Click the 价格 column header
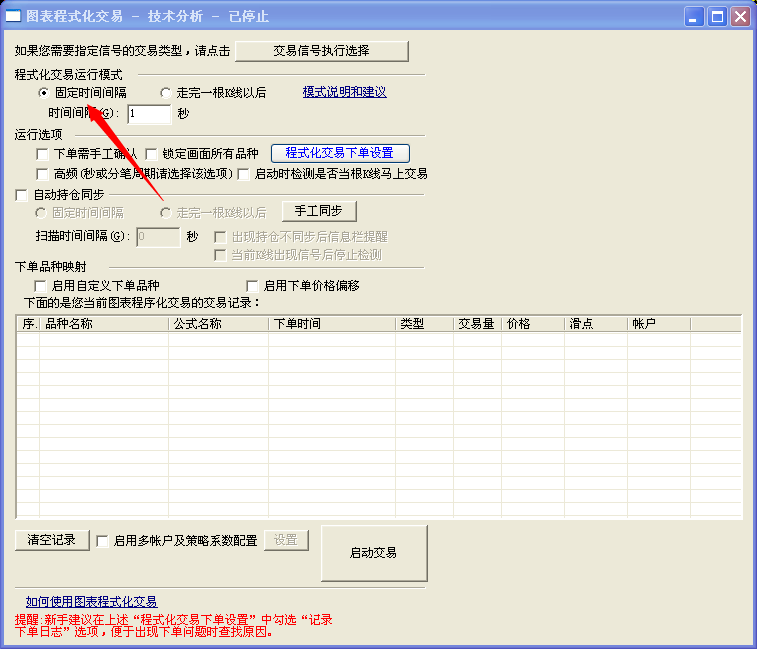 pos(533,324)
